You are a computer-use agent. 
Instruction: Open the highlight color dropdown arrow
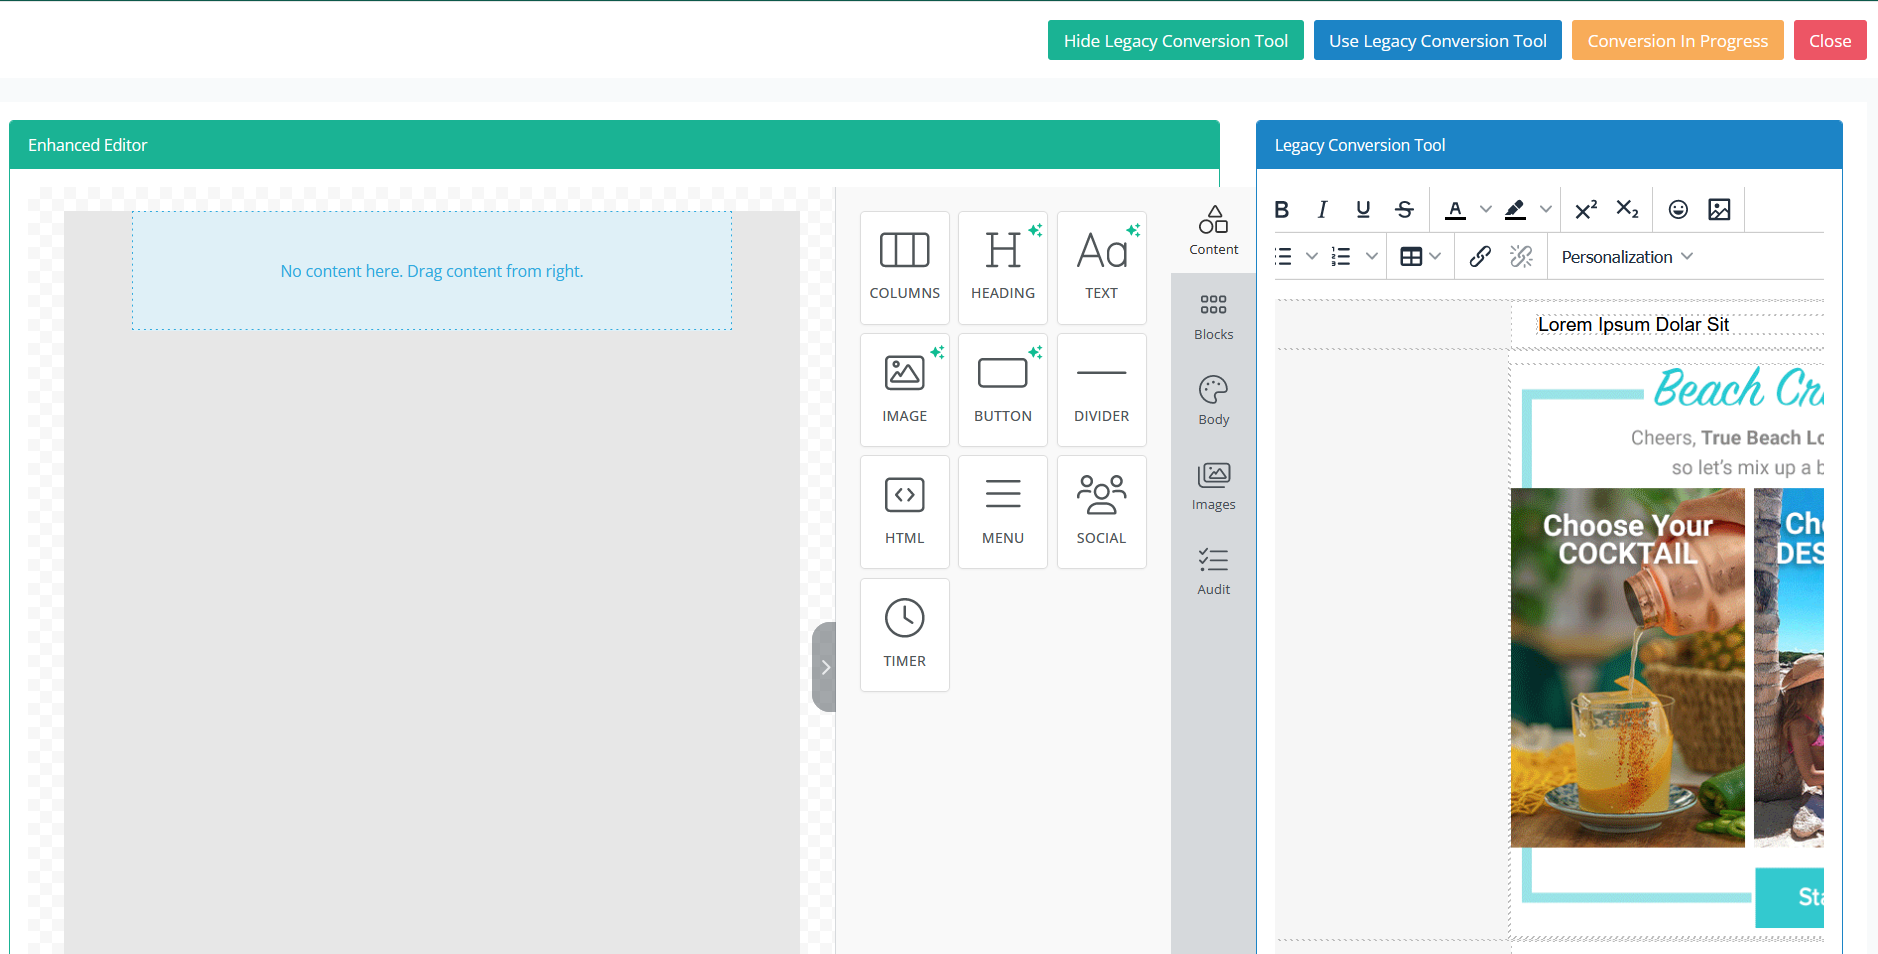point(1546,209)
